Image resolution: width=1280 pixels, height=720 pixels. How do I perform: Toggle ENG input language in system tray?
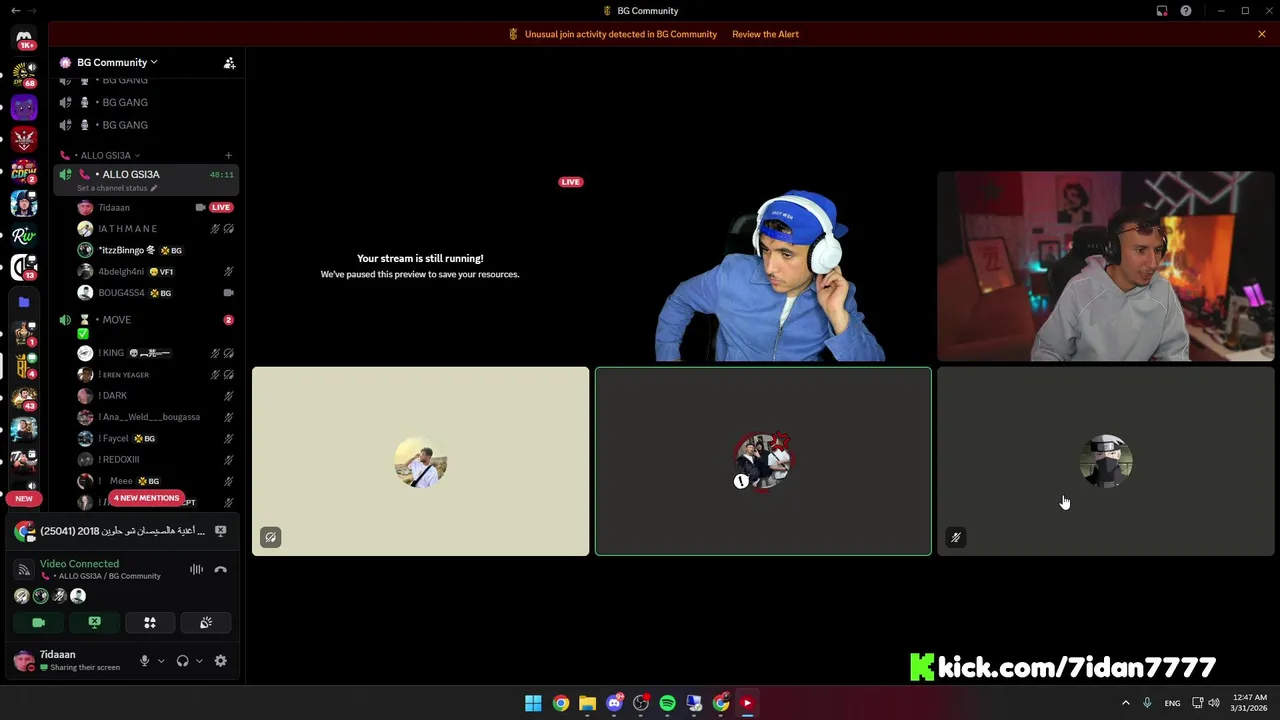[1172, 703]
